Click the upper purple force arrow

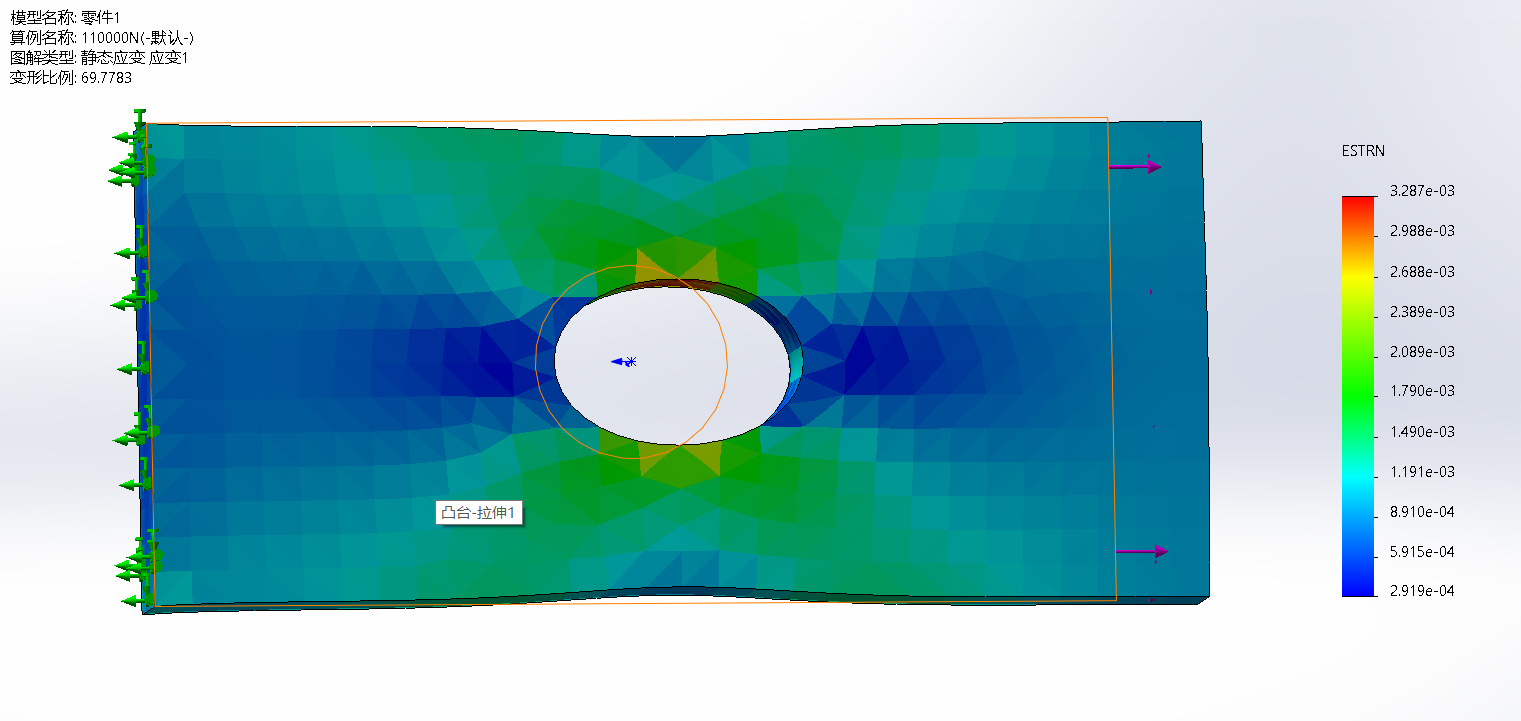click(1136, 167)
